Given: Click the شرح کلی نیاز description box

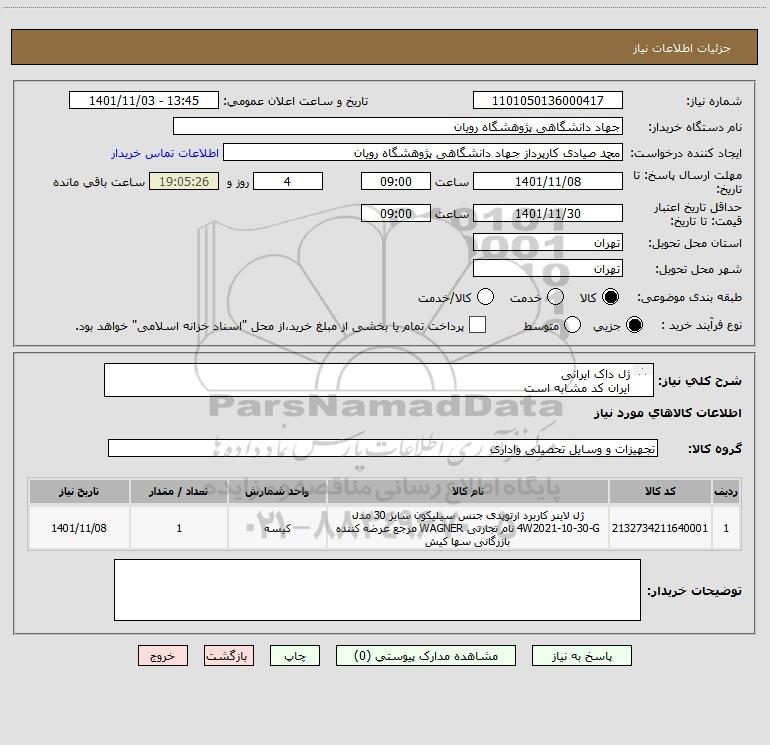Looking at the screenshot, I should coord(379,380).
